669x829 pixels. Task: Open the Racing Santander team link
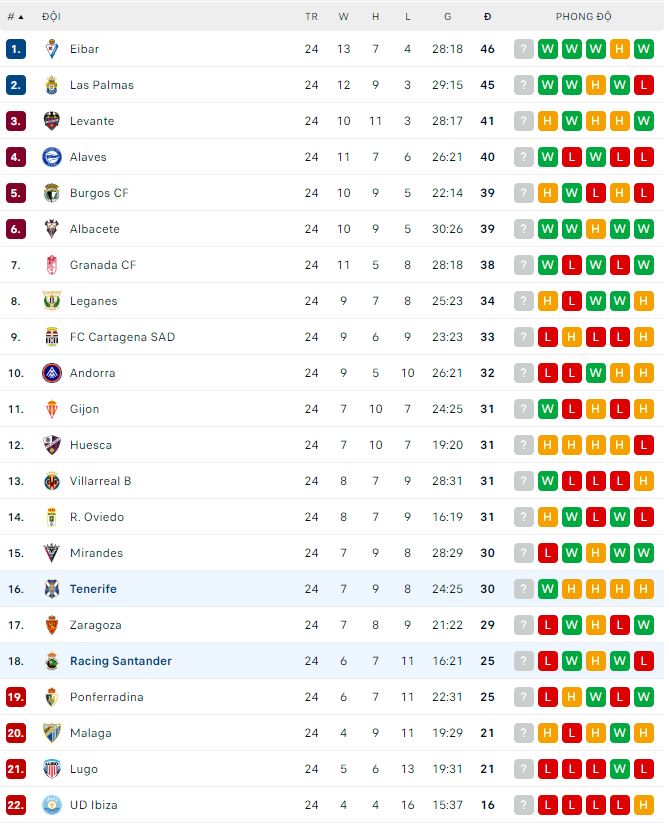(x=121, y=661)
